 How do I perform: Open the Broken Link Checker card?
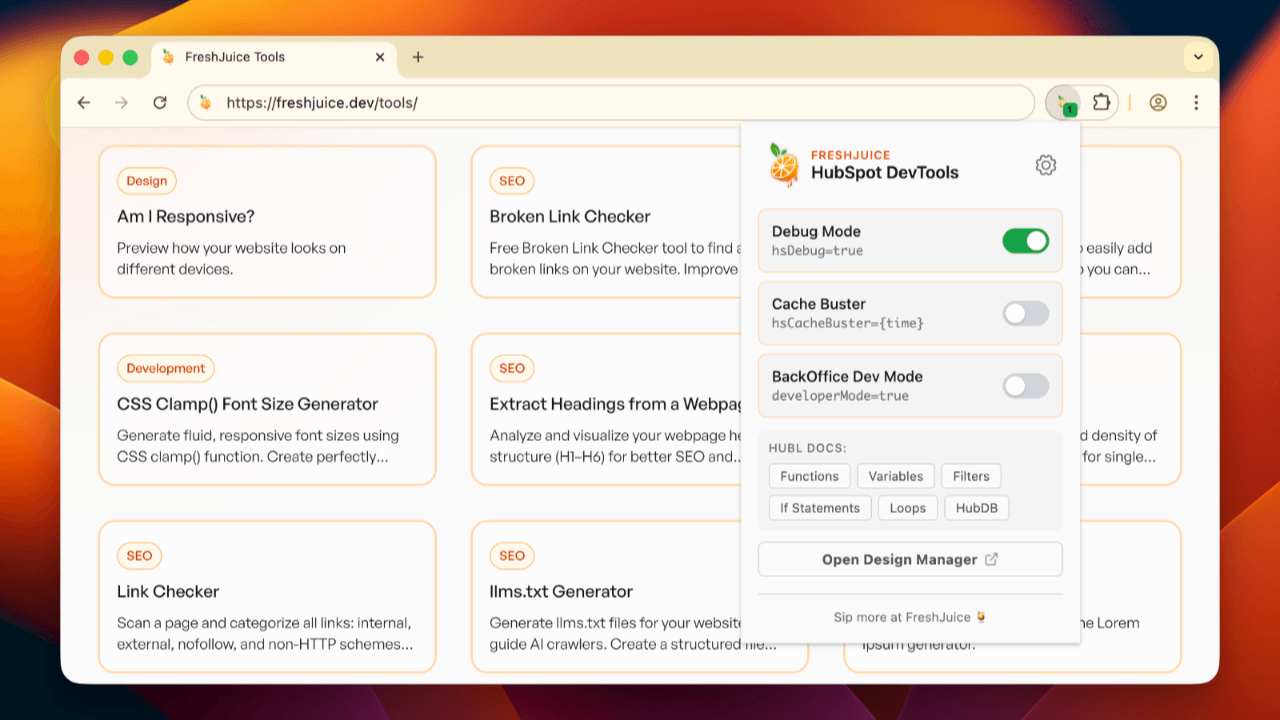(x=606, y=222)
